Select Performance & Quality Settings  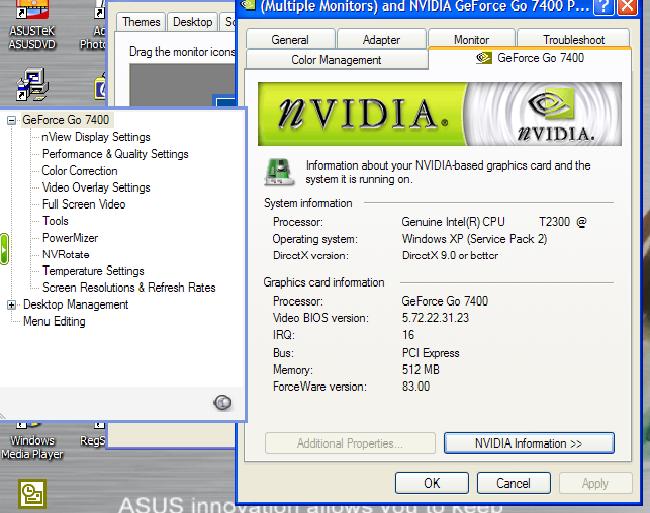click(x=115, y=154)
